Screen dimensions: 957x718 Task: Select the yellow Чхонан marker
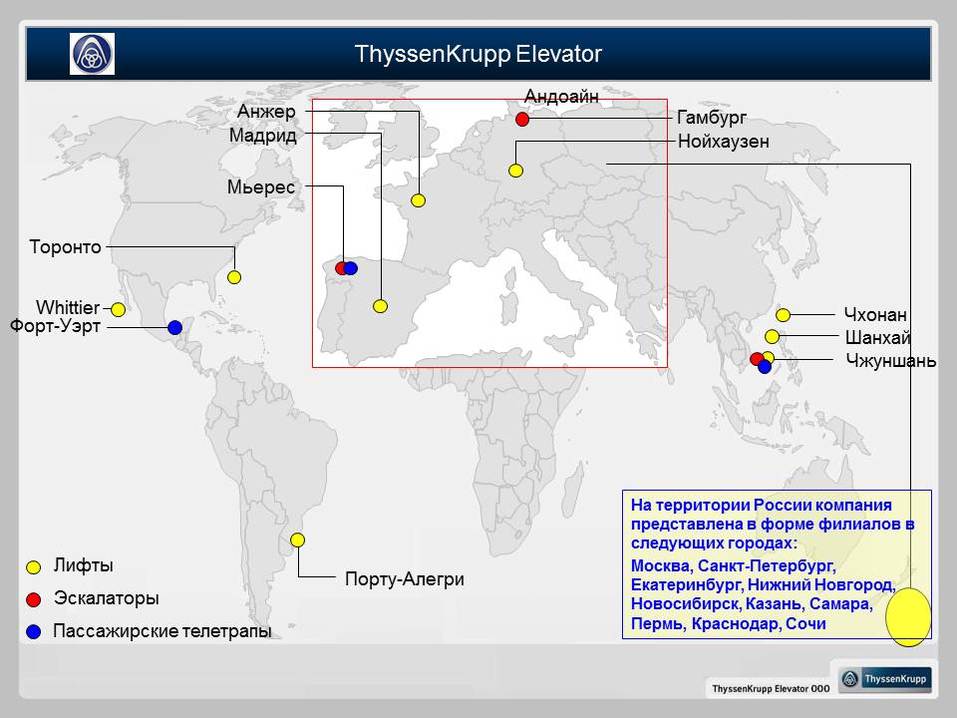tap(783, 315)
